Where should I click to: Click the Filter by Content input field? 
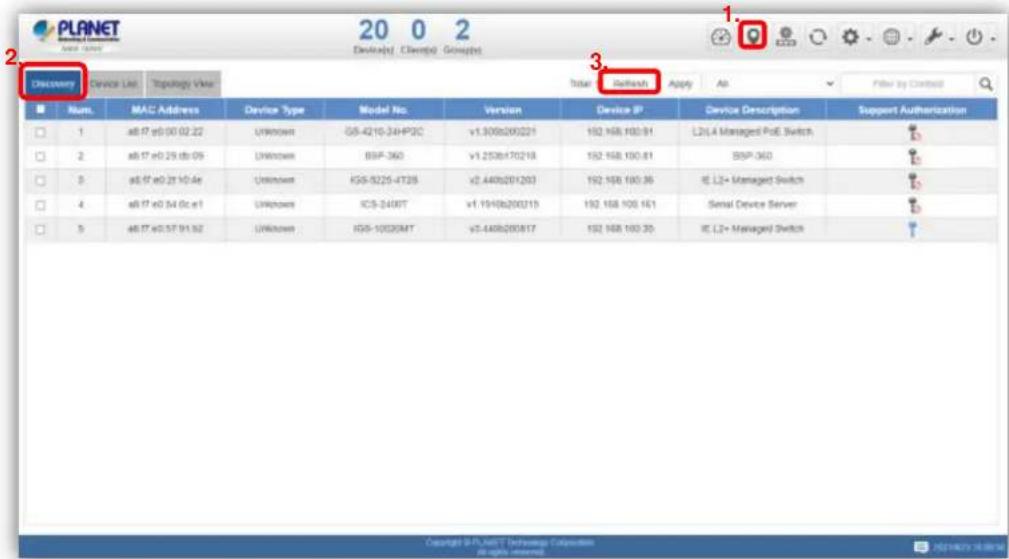908,84
